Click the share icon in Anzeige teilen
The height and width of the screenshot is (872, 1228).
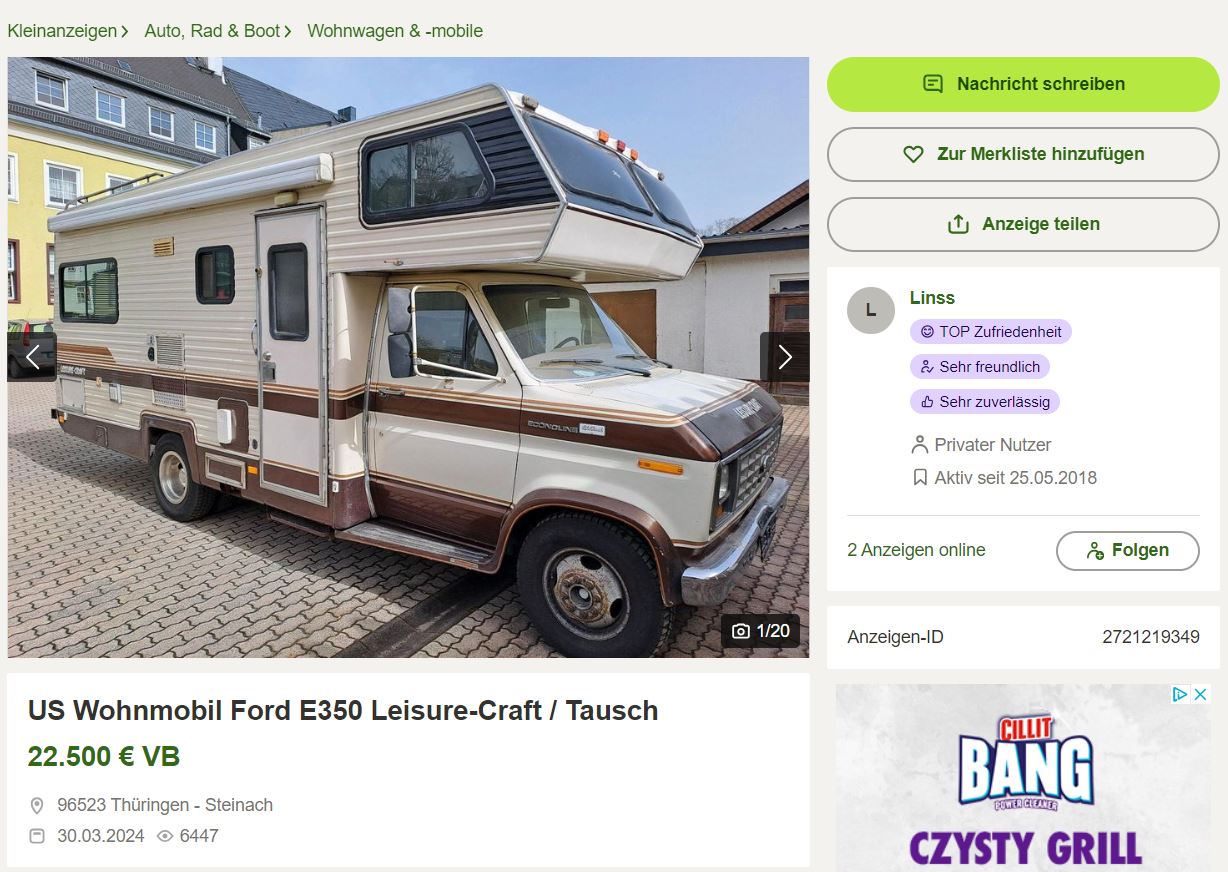click(x=958, y=224)
